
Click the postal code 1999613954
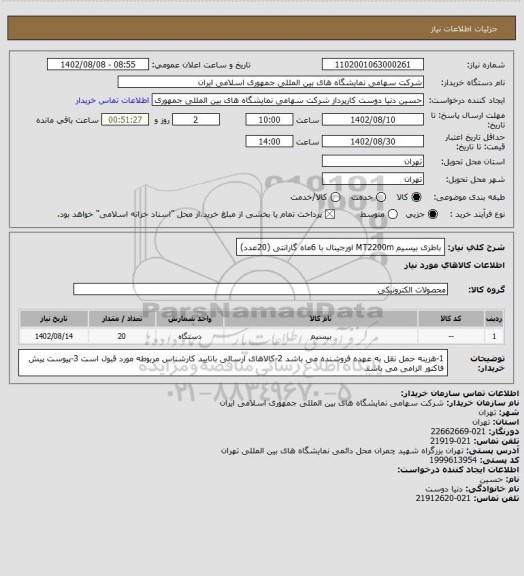pos(453,460)
